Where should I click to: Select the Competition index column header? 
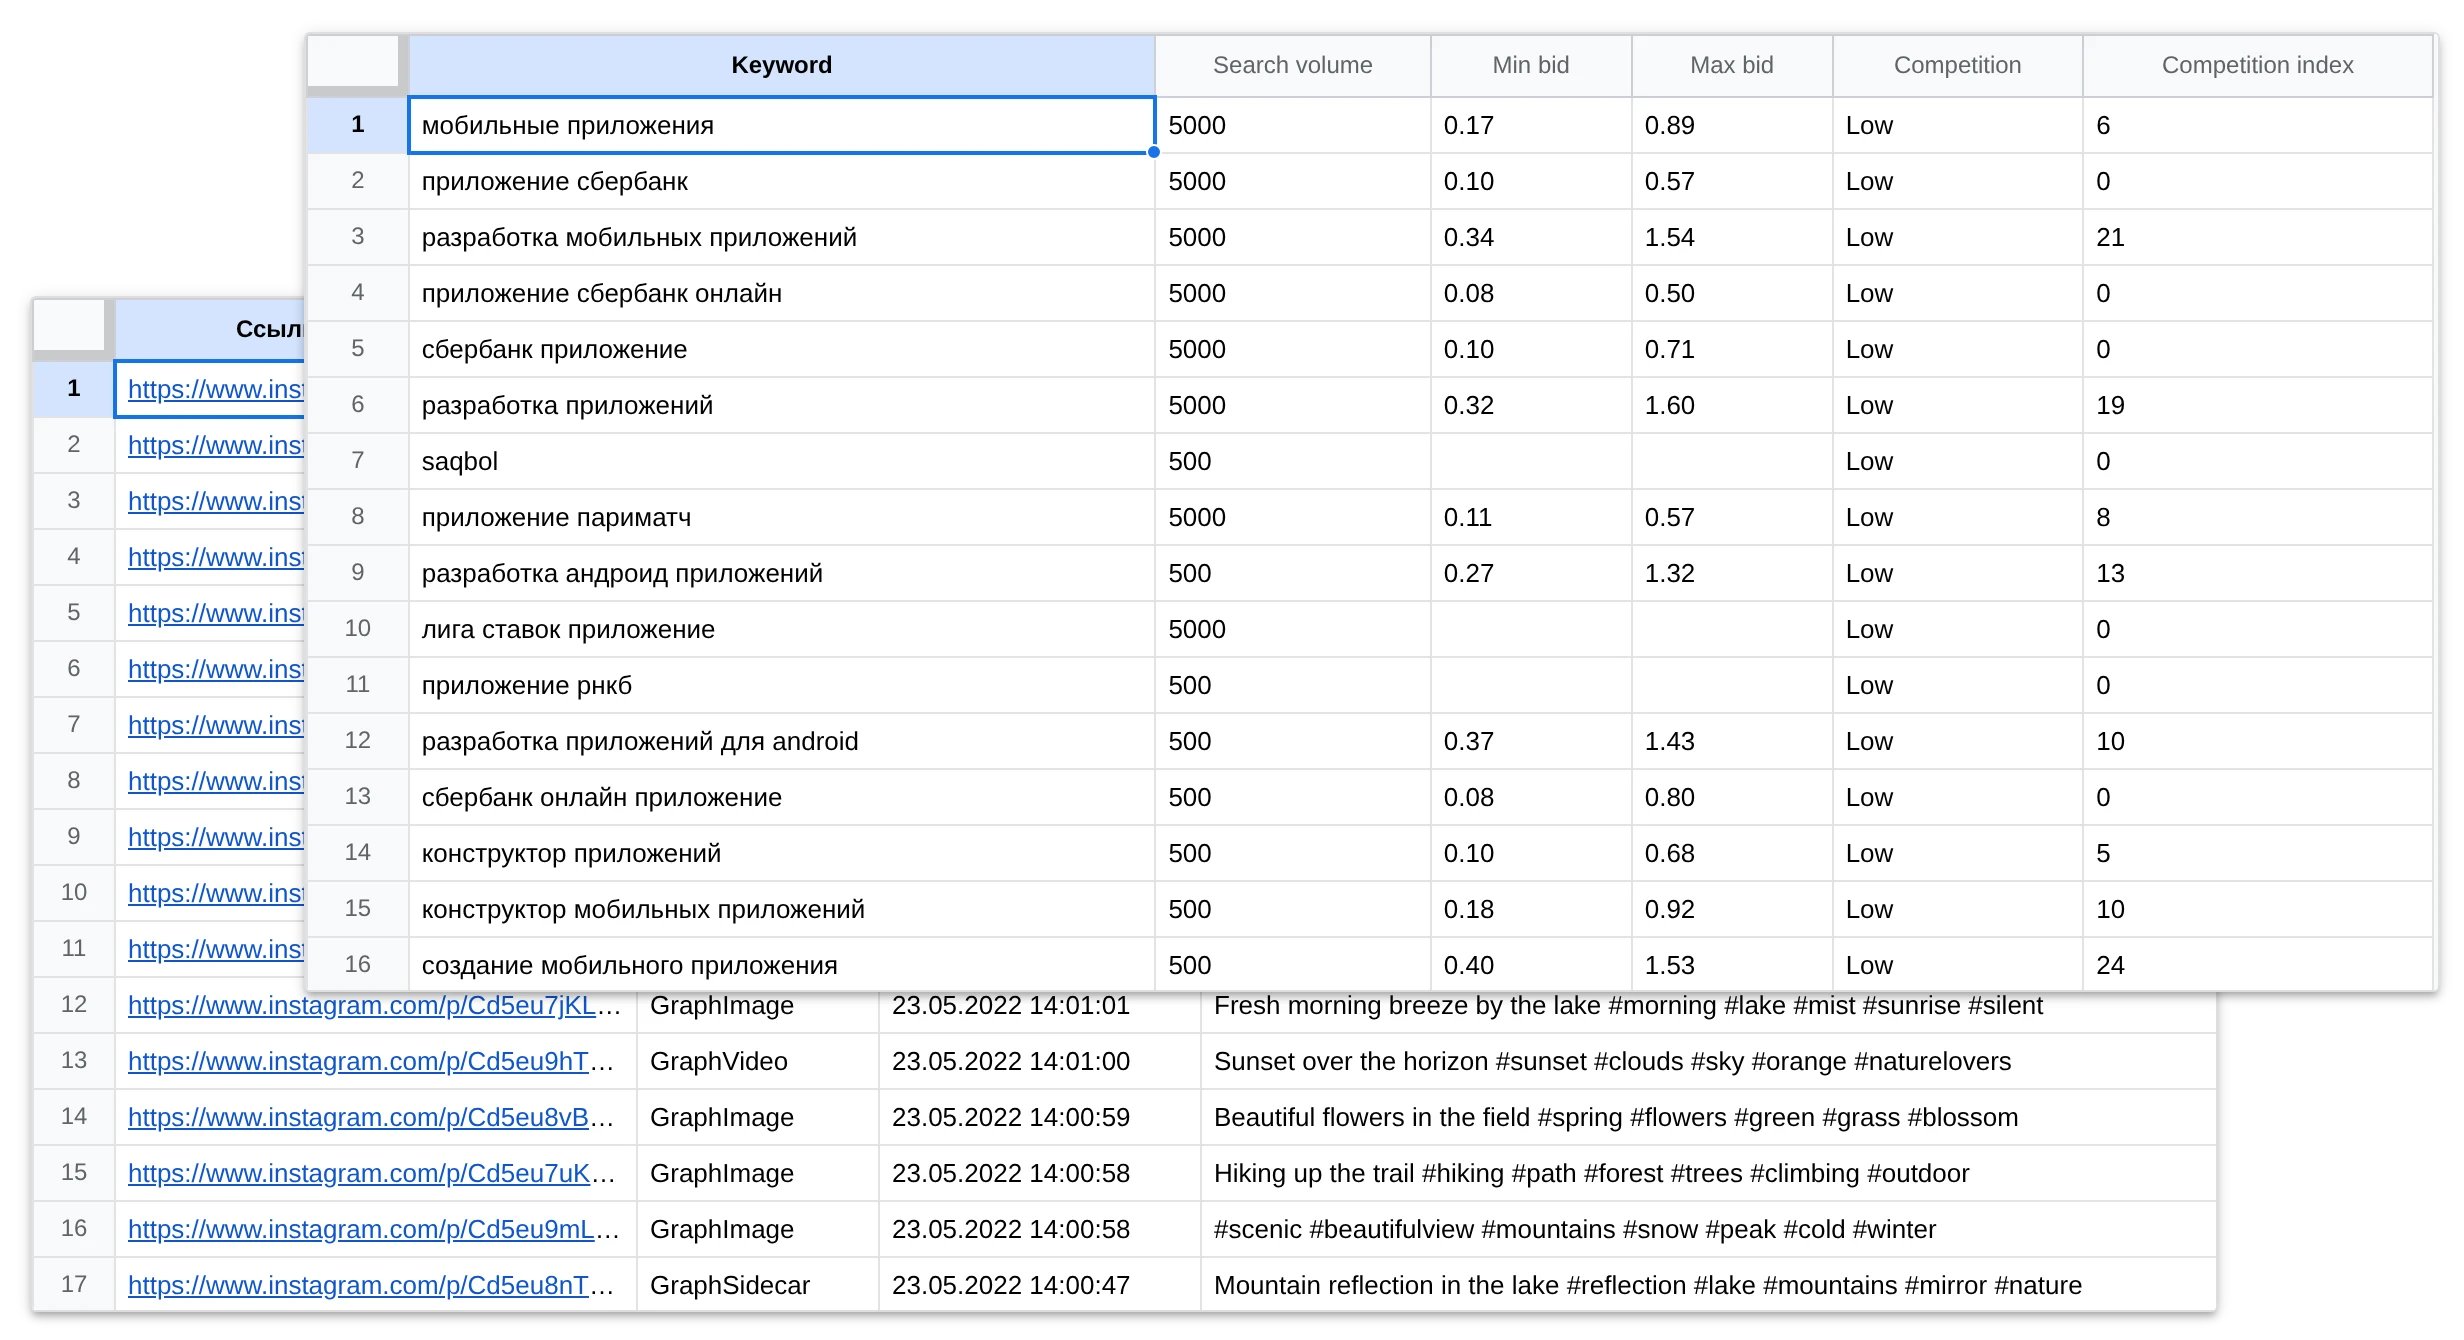tap(2257, 65)
